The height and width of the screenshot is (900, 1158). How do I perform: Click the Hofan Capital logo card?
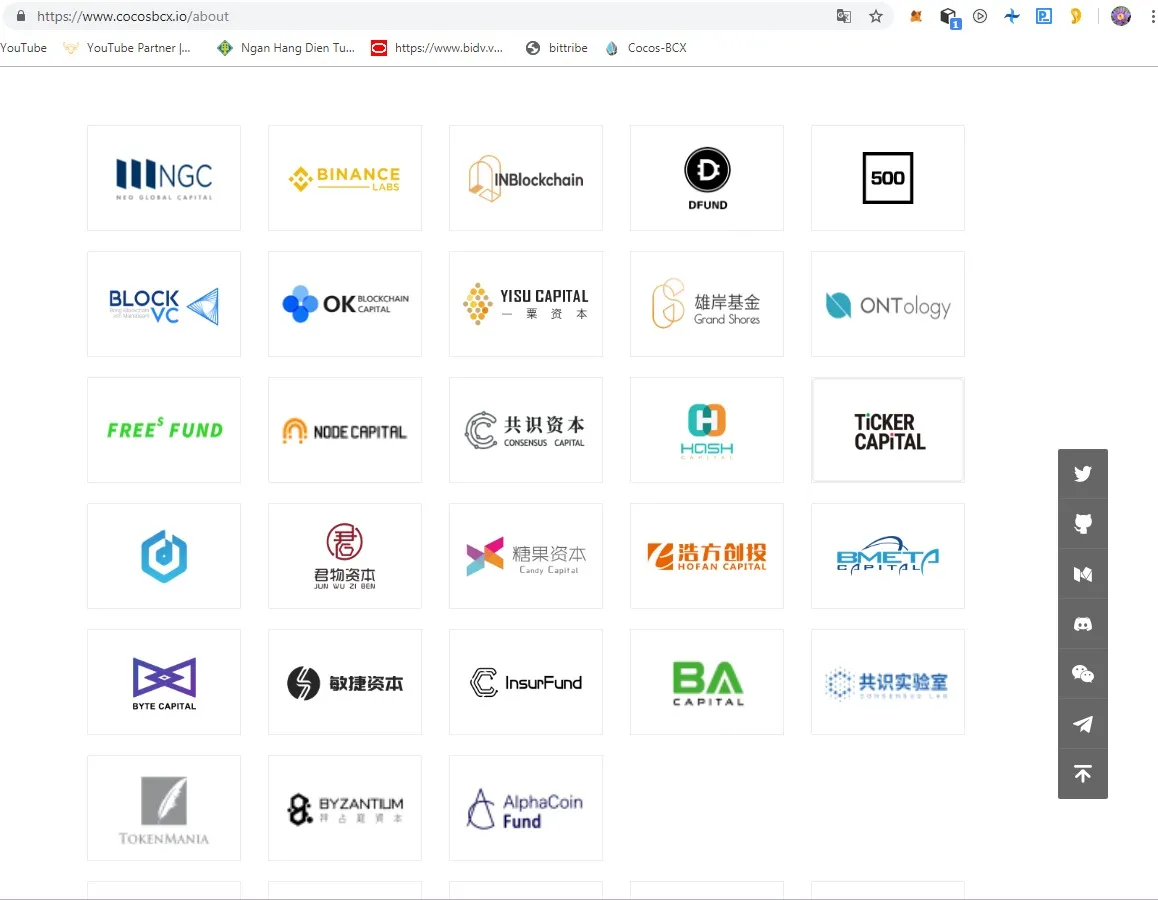707,556
